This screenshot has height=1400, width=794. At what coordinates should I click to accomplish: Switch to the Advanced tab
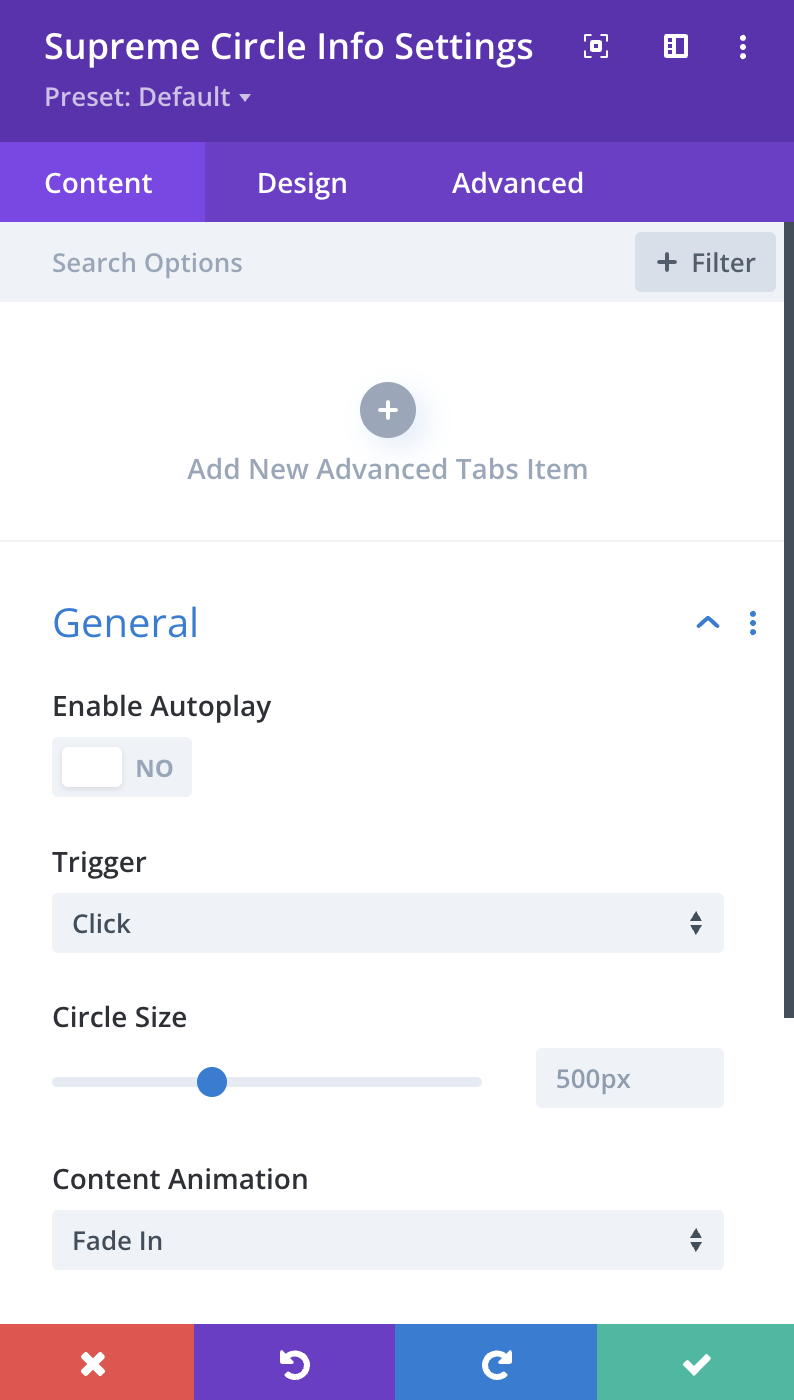tap(518, 183)
